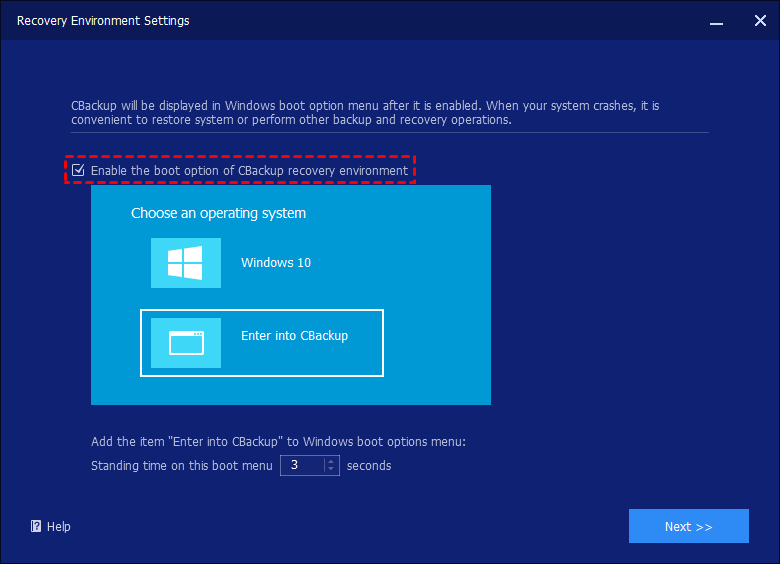Open the Help link text
The height and width of the screenshot is (564, 780).
pyautogui.click(x=59, y=527)
